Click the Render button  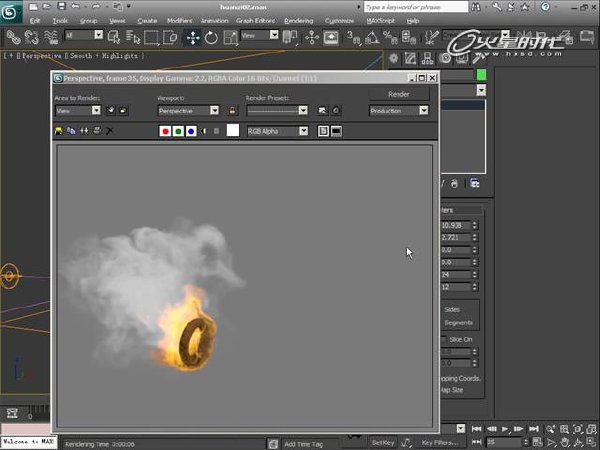(399, 94)
